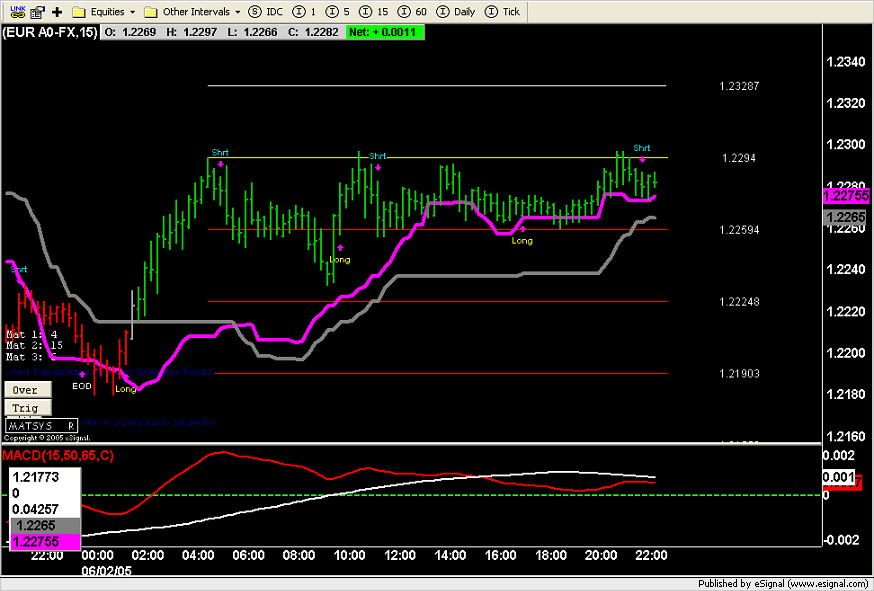Select the IDC symbol shortcut
Image resolution: width=874 pixels, height=591 pixels.
coord(265,11)
